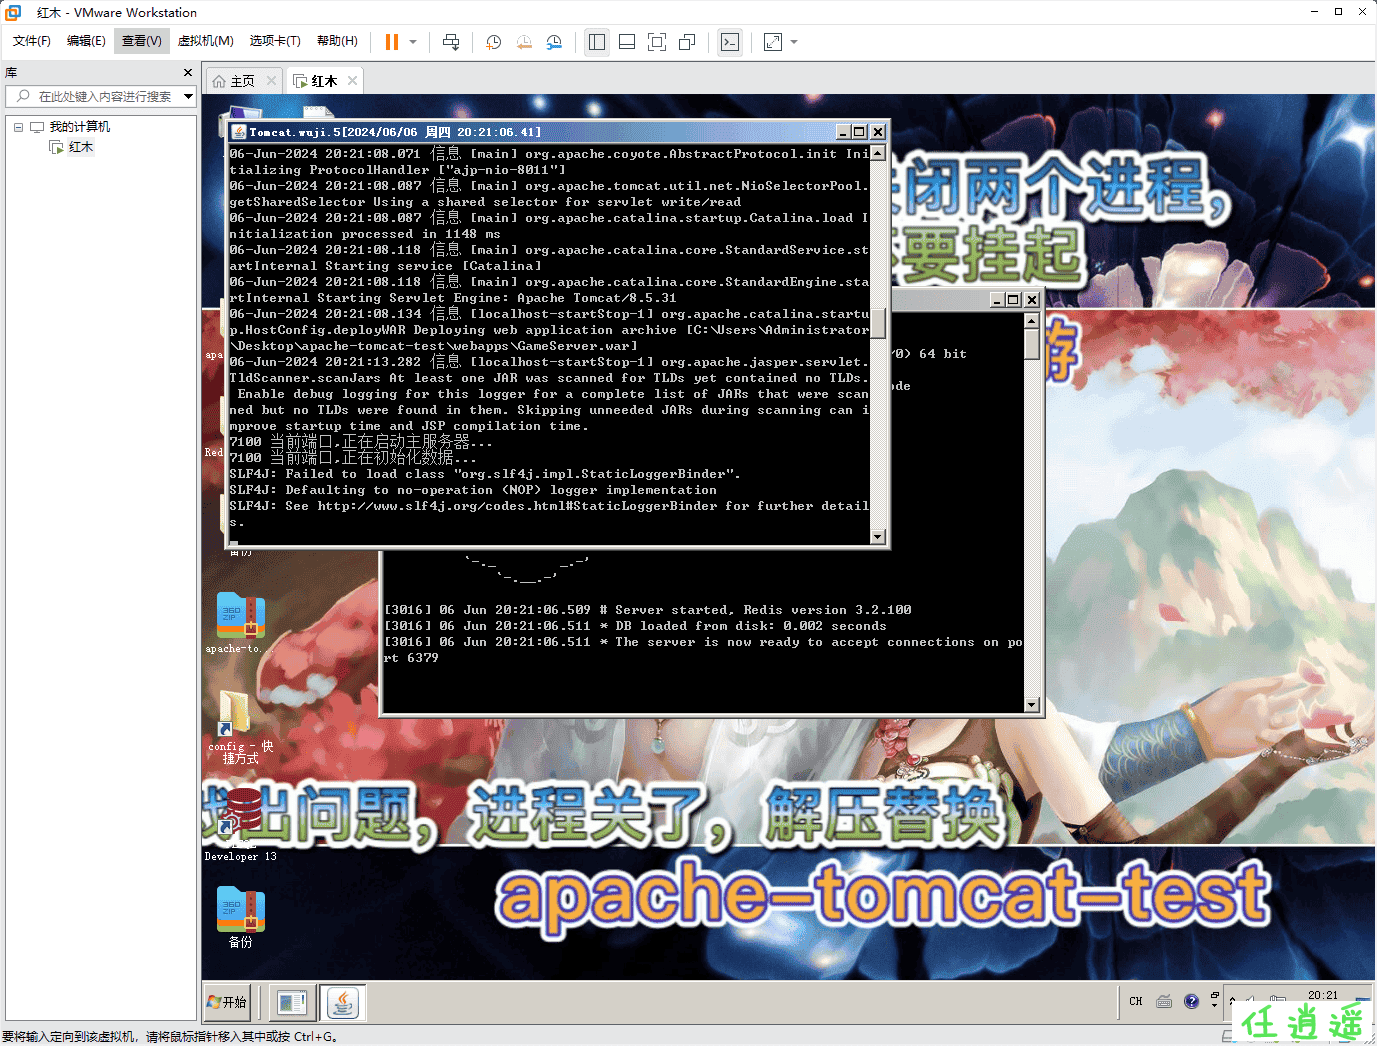Click the Redis console vertical scrollbar thumb
Image resolution: width=1377 pixels, height=1046 pixels.
tap(1031, 343)
